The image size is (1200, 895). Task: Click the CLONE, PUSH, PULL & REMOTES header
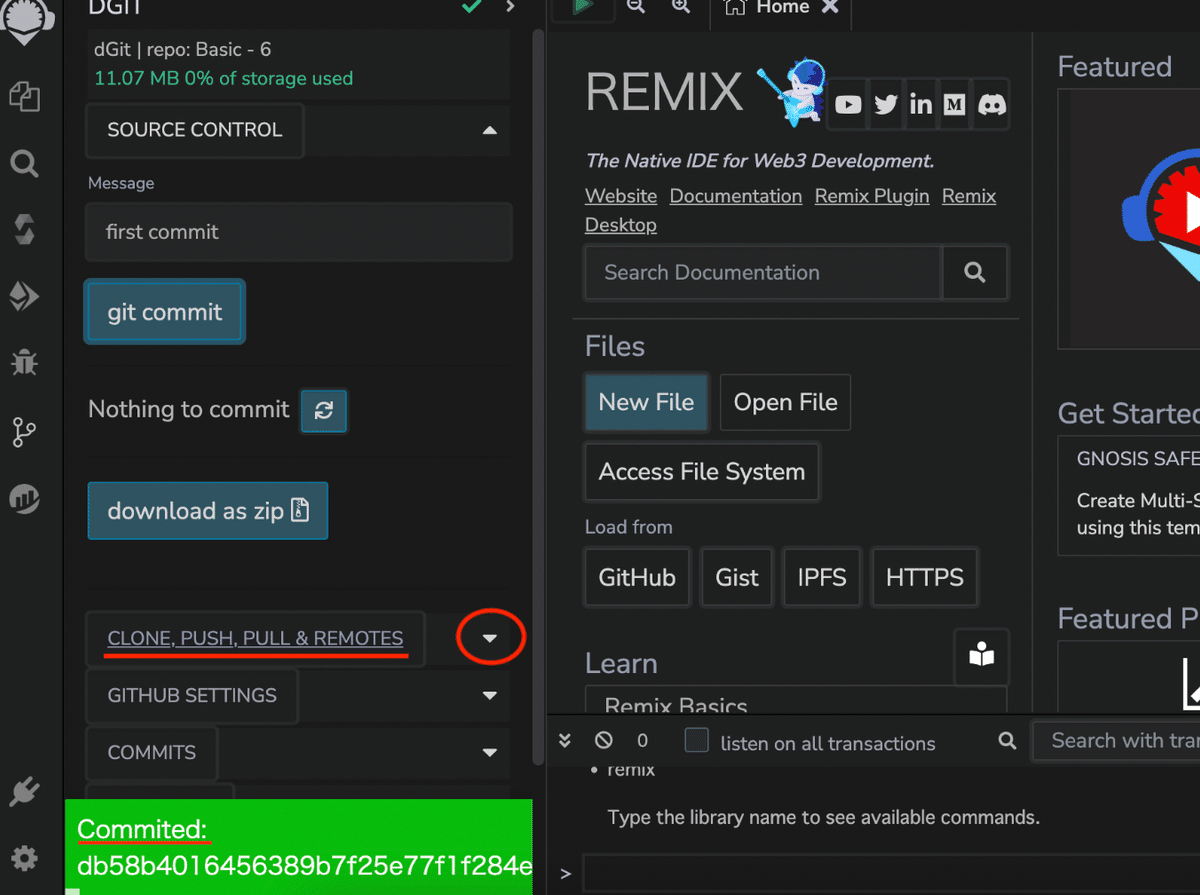(255, 638)
